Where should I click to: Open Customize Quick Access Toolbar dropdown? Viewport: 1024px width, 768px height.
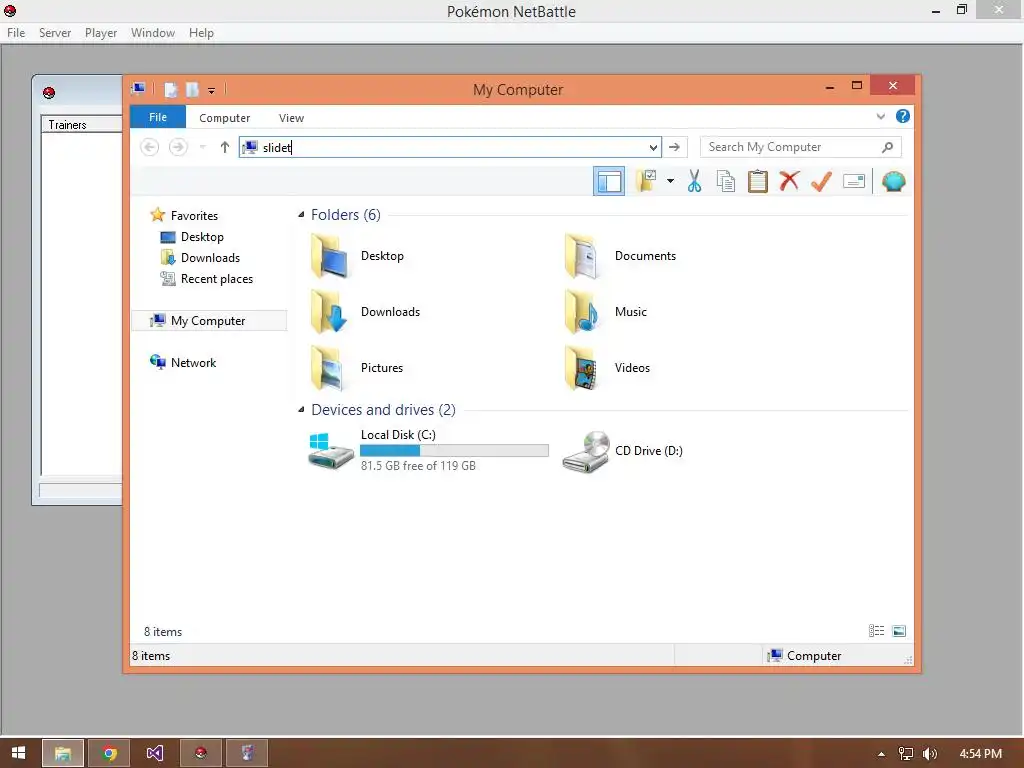click(x=212, y=91)
